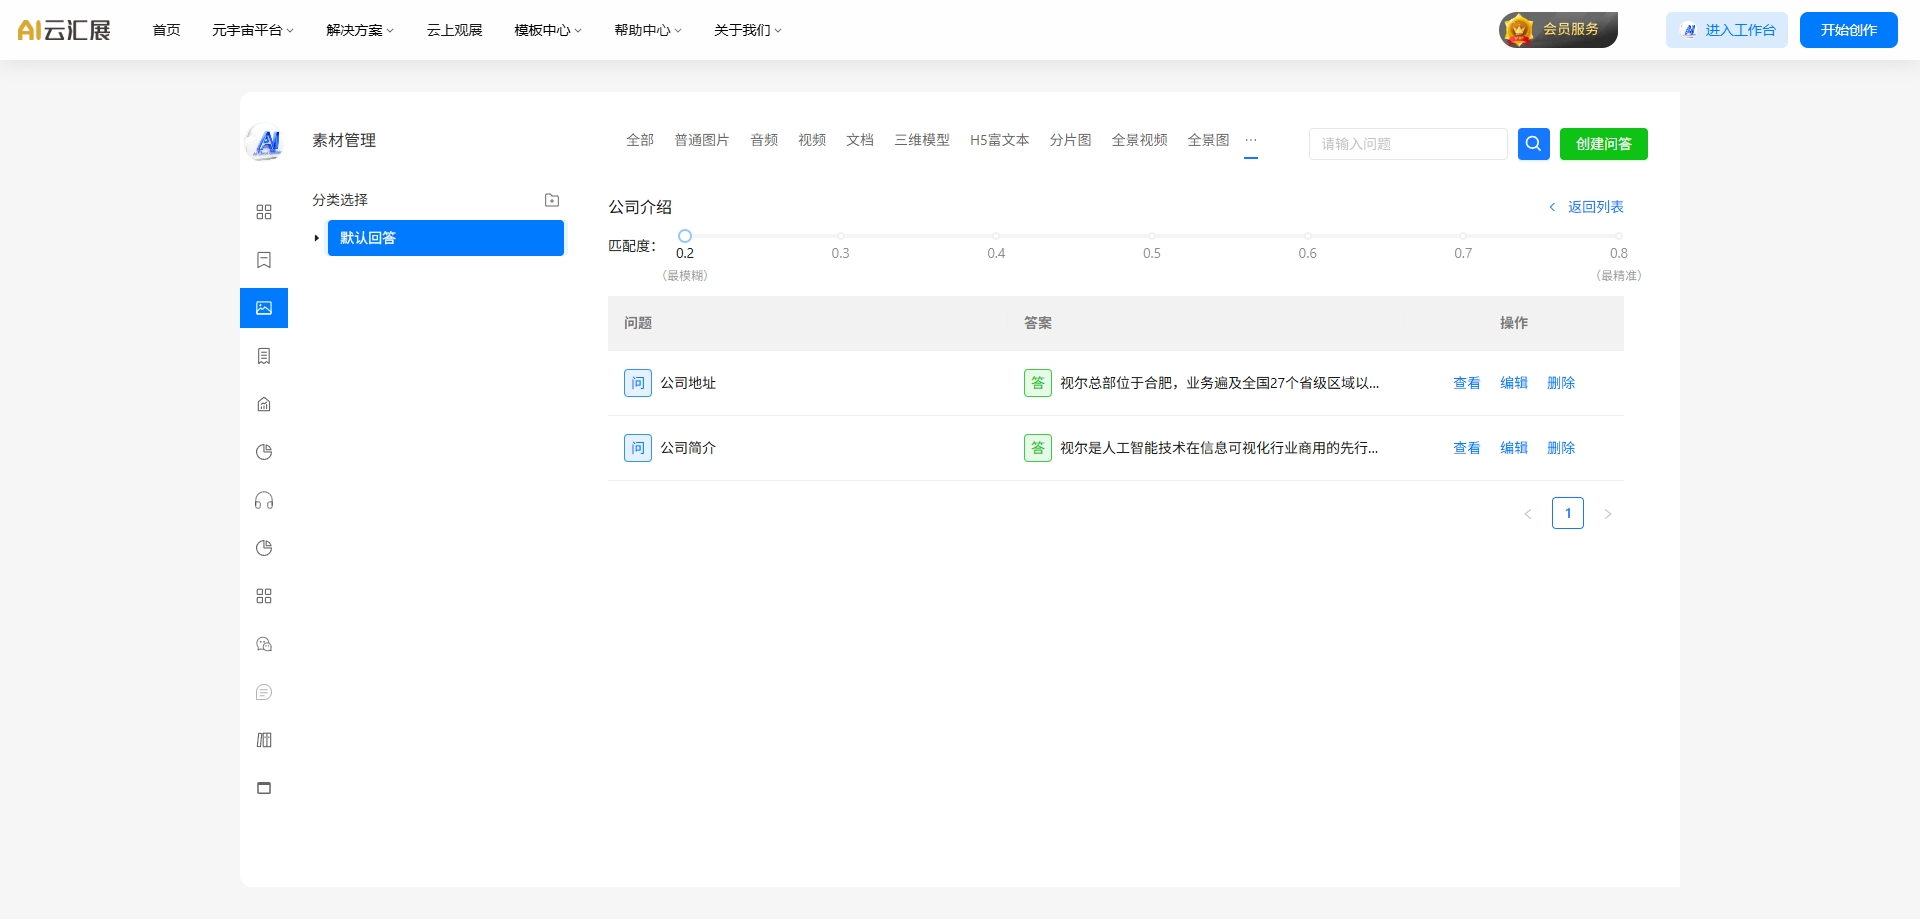Edit the 公司地址 question answer

(1513, 383)
